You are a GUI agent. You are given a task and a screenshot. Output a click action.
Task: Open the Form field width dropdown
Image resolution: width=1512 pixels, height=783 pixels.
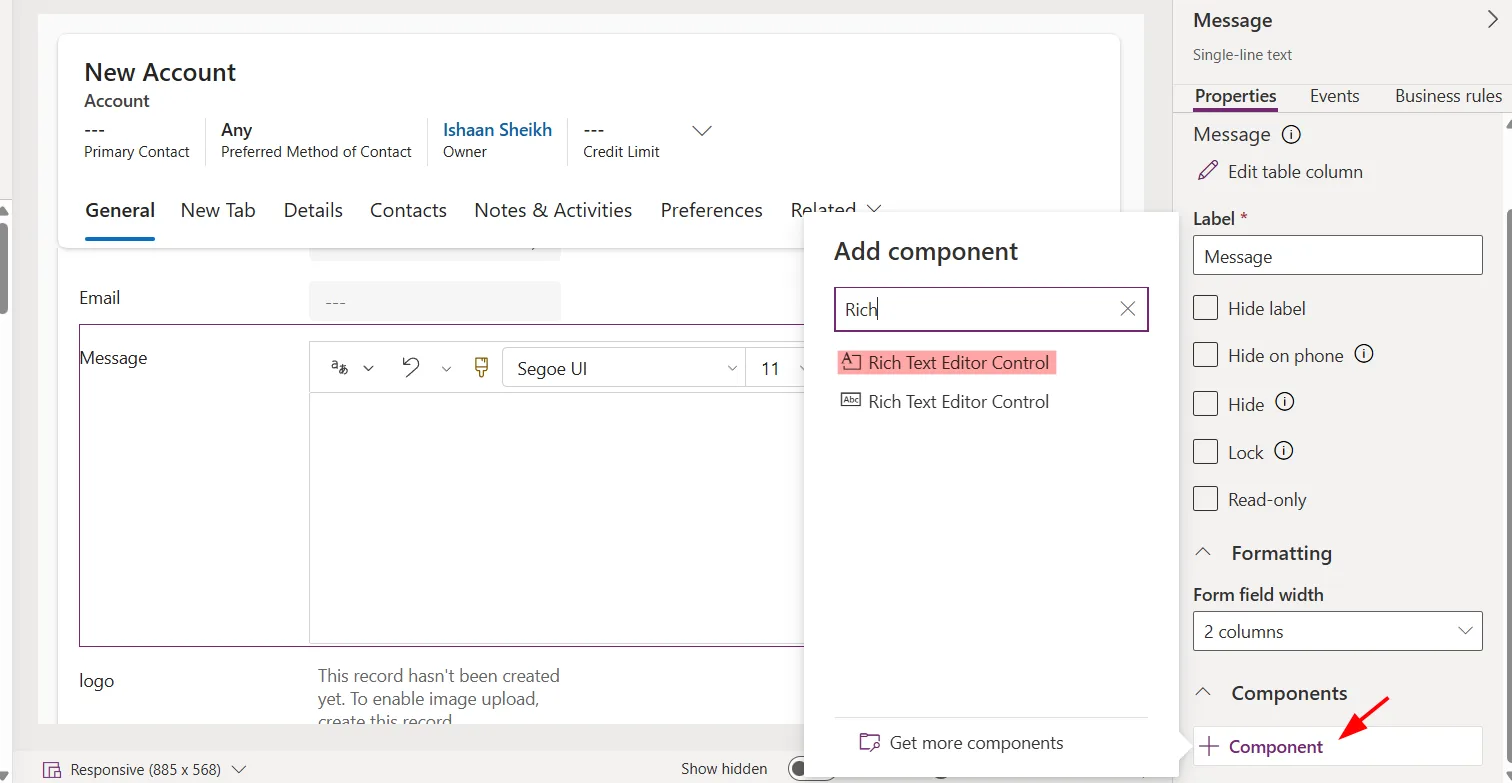1338,632
